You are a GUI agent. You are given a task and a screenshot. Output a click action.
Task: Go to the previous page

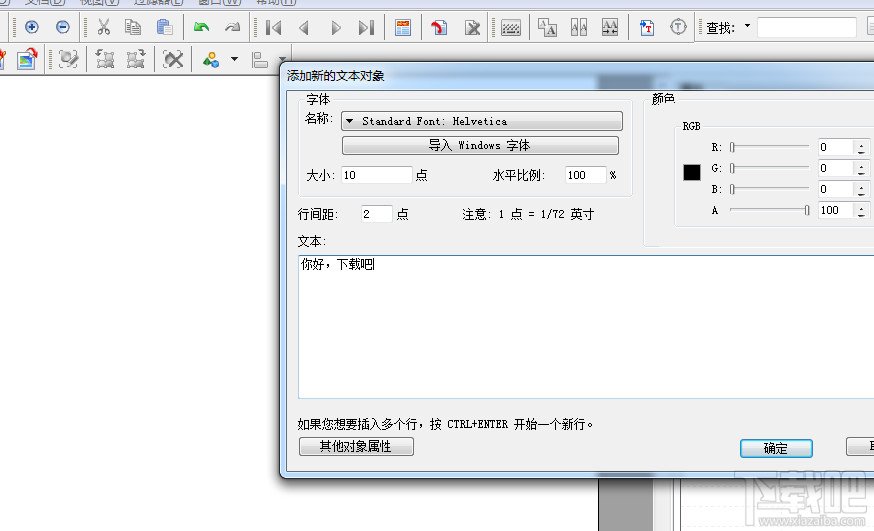304,27
